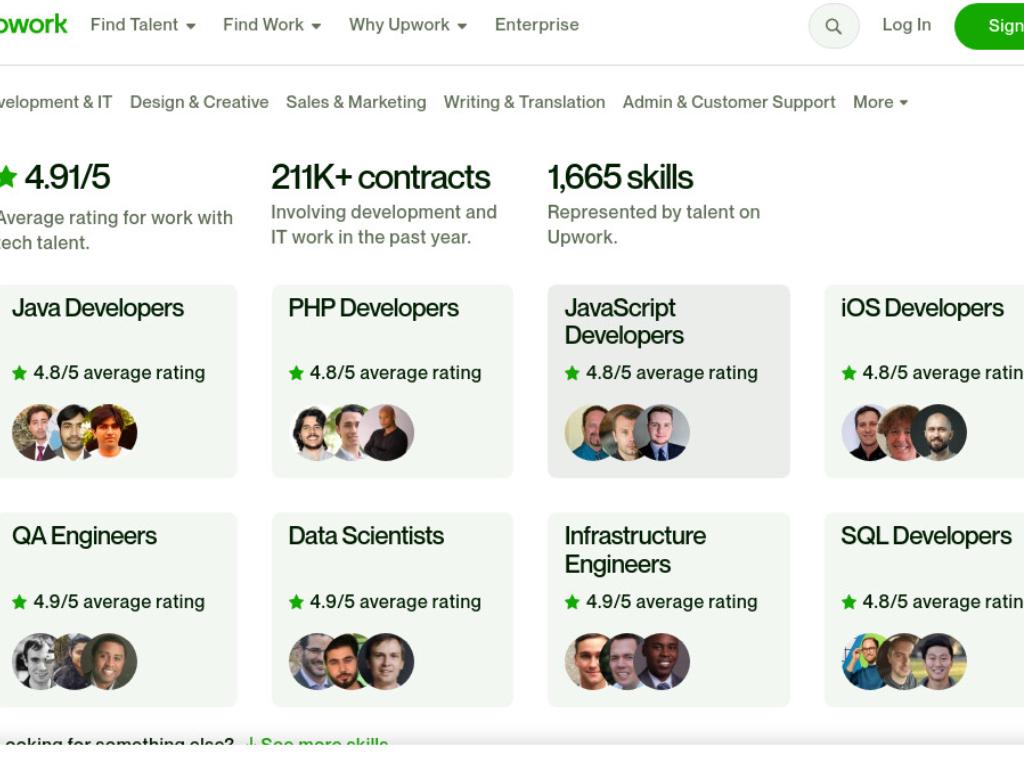The image size is (1024, 768).
Task: Click 'Involving development and IT work' text
Action: point(384,225)
